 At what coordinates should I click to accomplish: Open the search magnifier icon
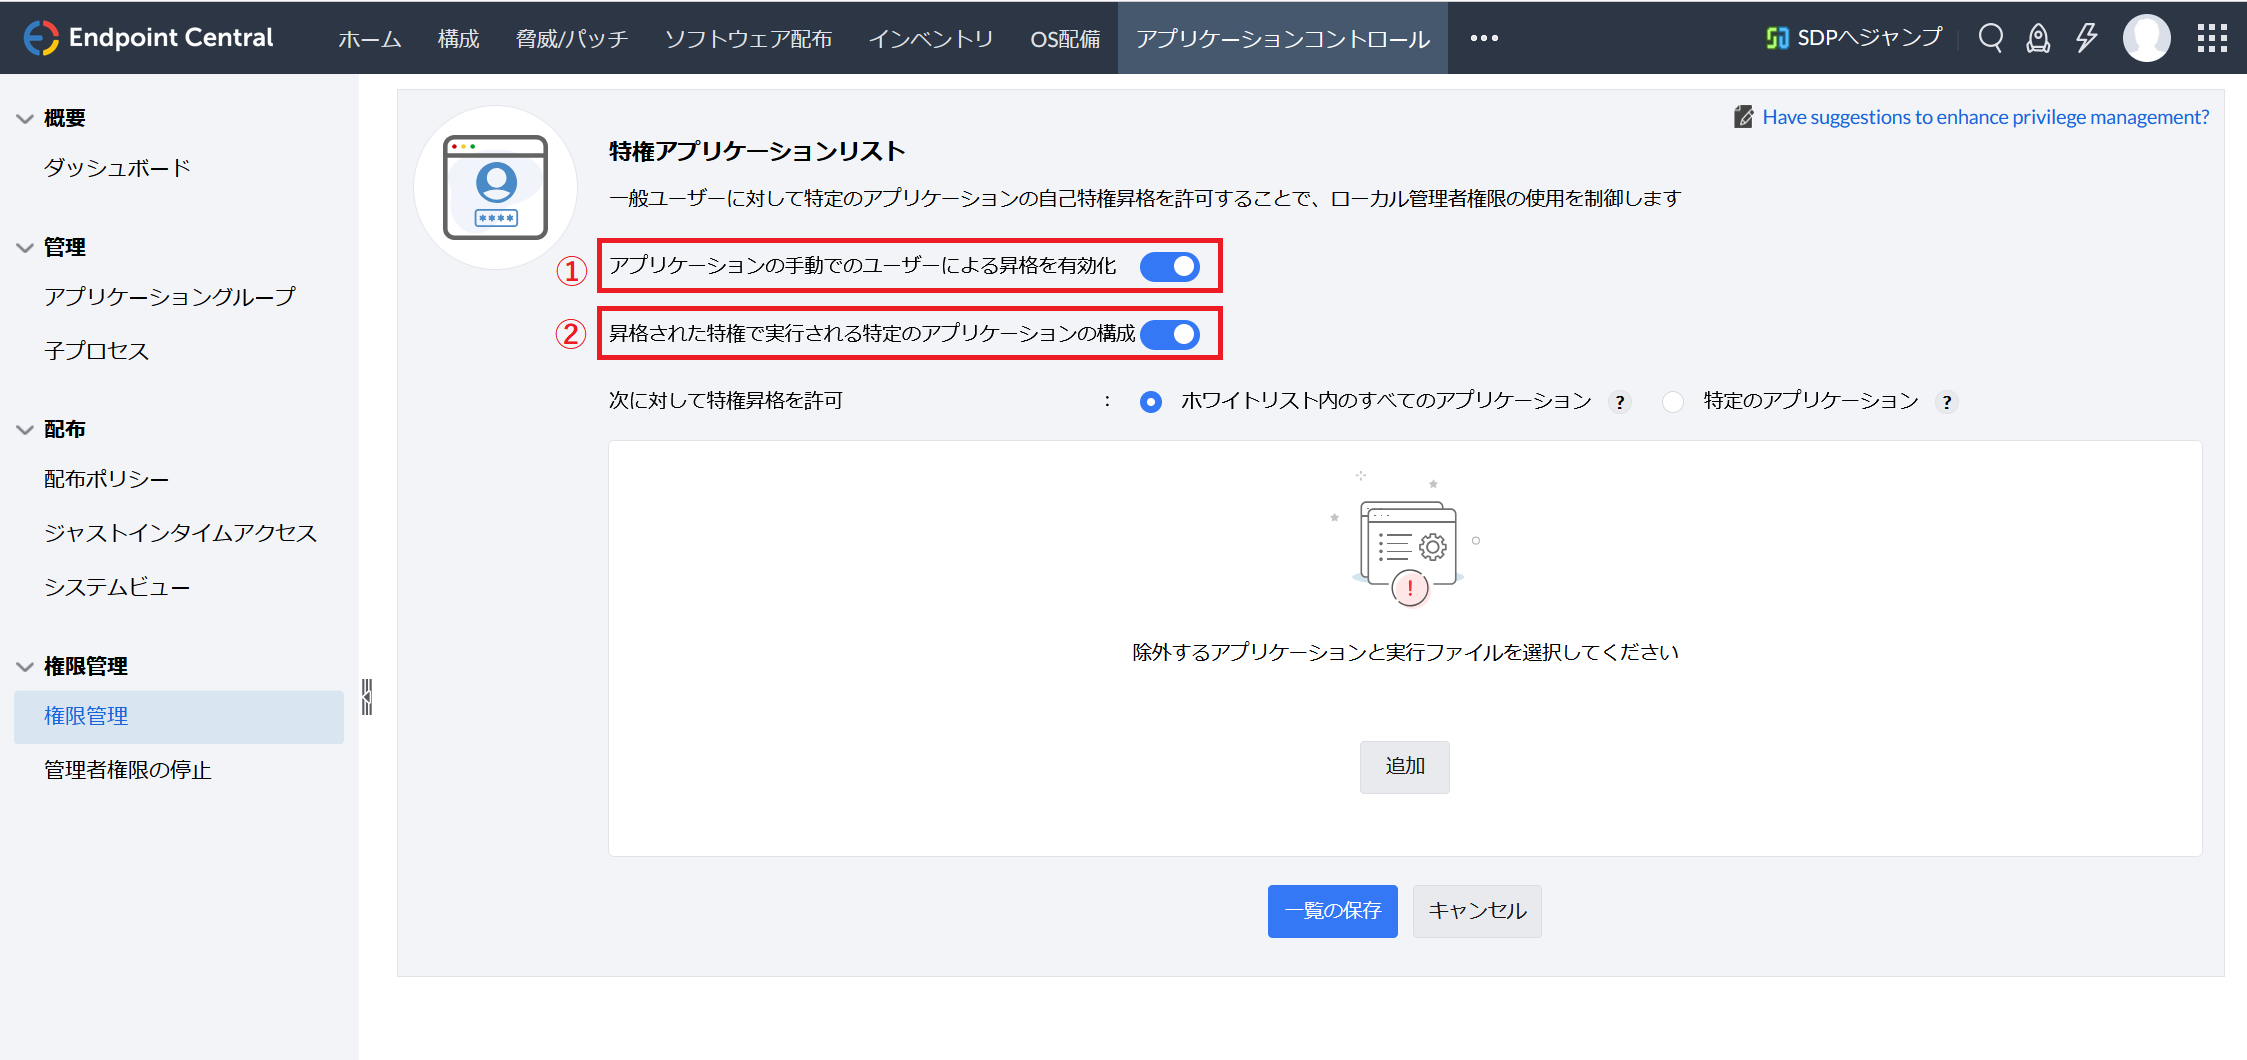1990,38
